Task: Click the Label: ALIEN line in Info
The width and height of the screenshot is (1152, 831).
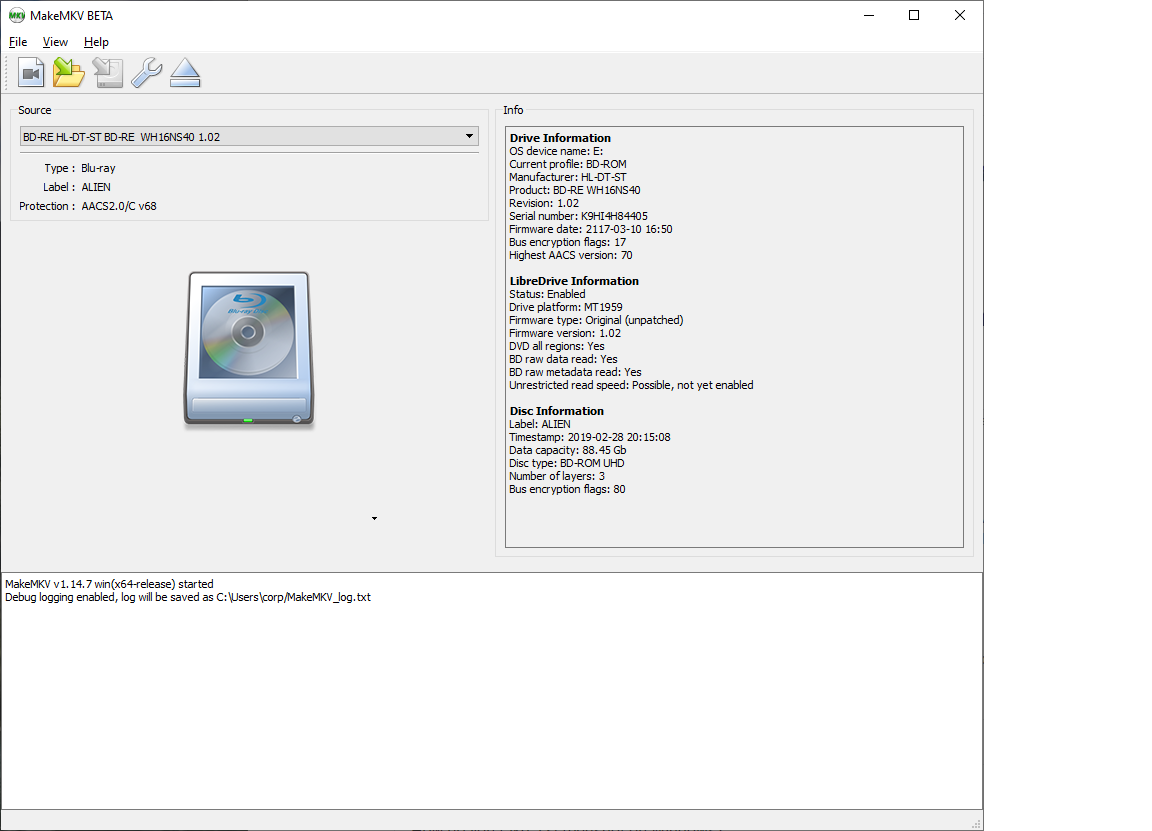Action: (540, 424)
